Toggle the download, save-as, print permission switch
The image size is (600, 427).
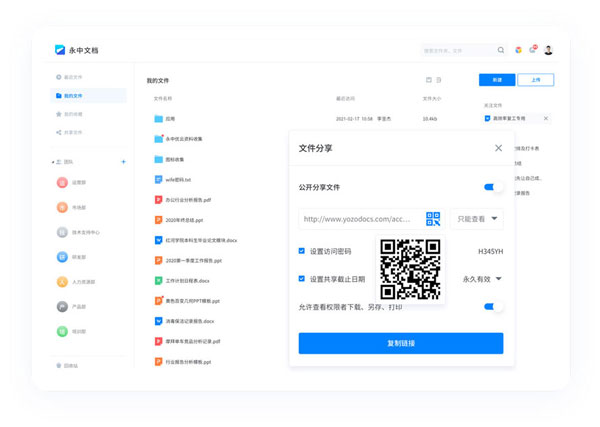pyautogui.click(x=493, y=307)
